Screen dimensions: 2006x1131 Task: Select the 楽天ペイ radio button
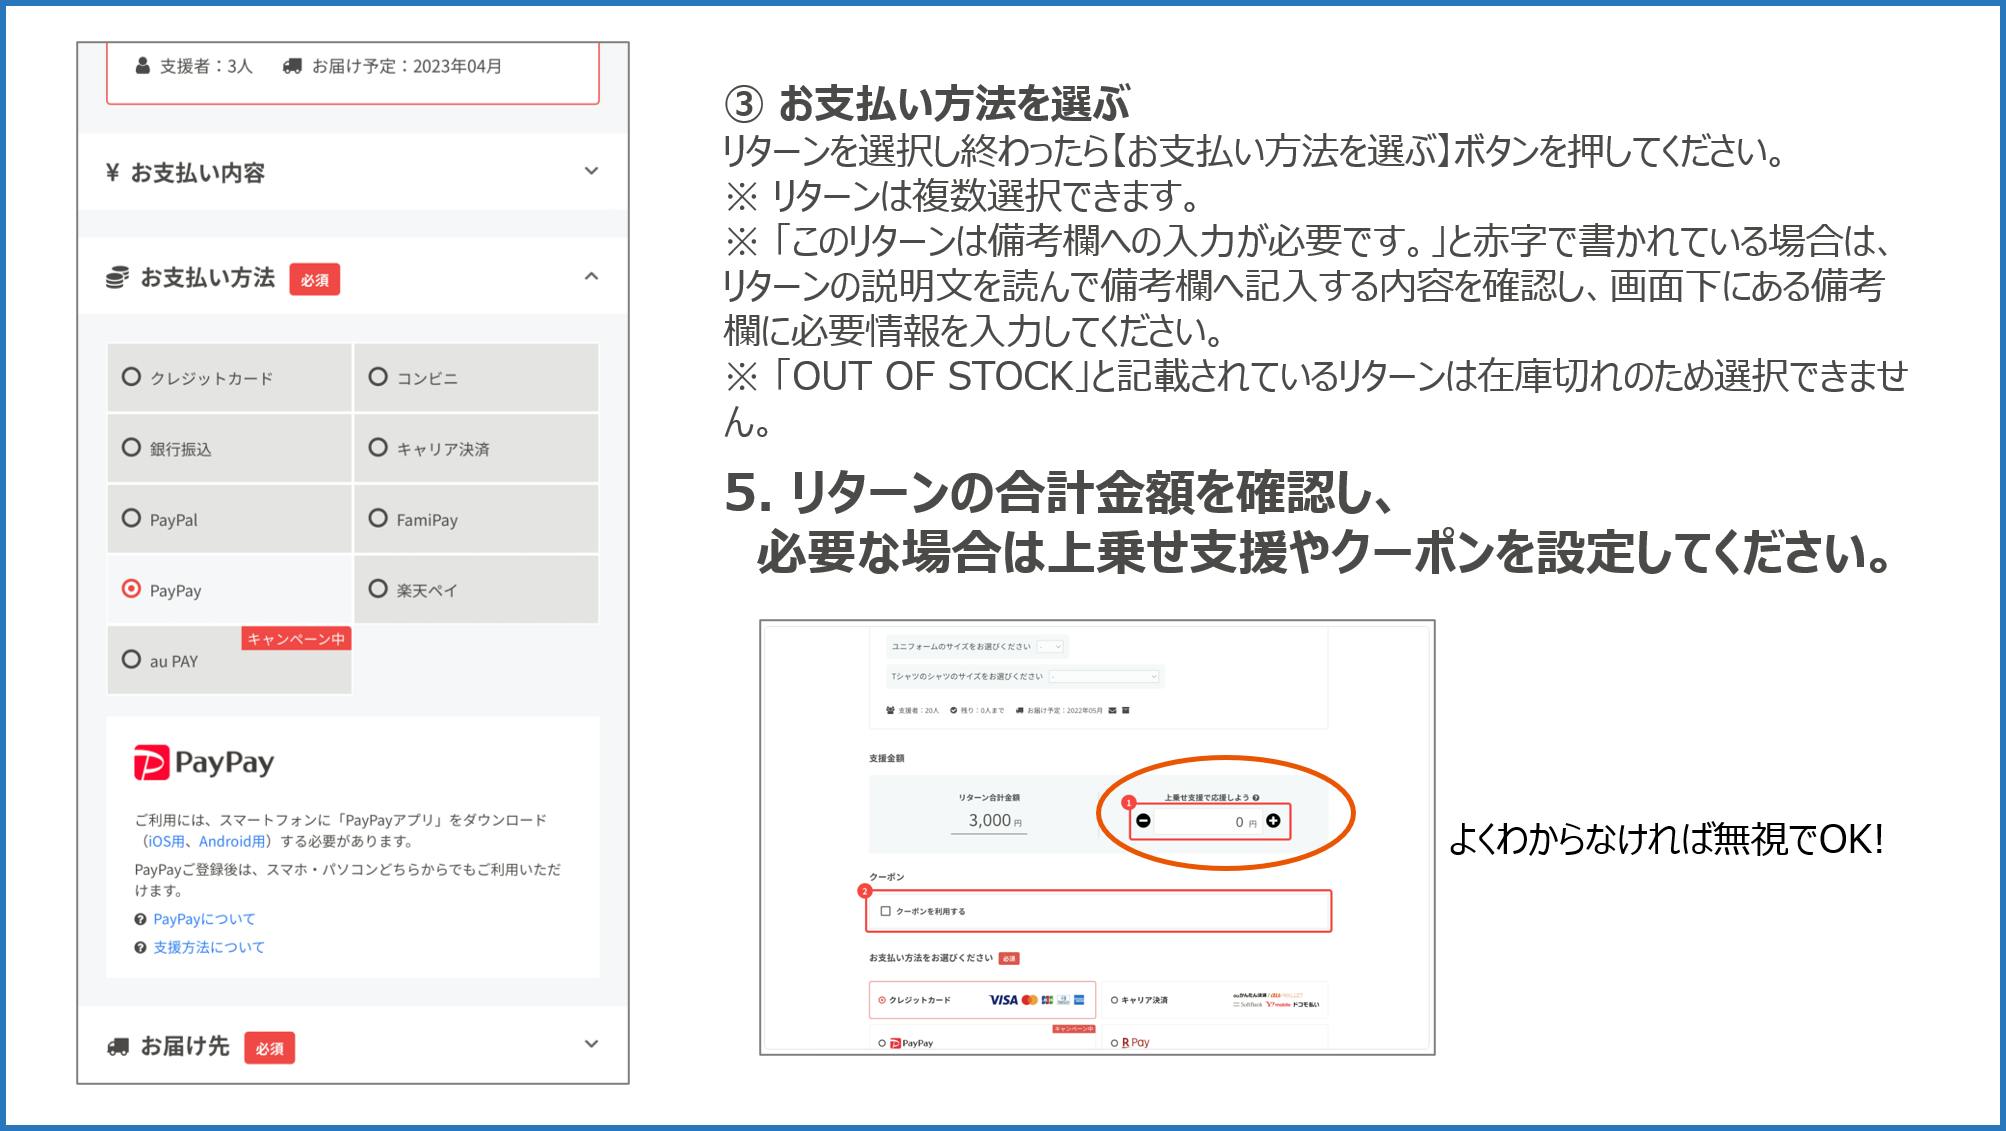[378, 588]
